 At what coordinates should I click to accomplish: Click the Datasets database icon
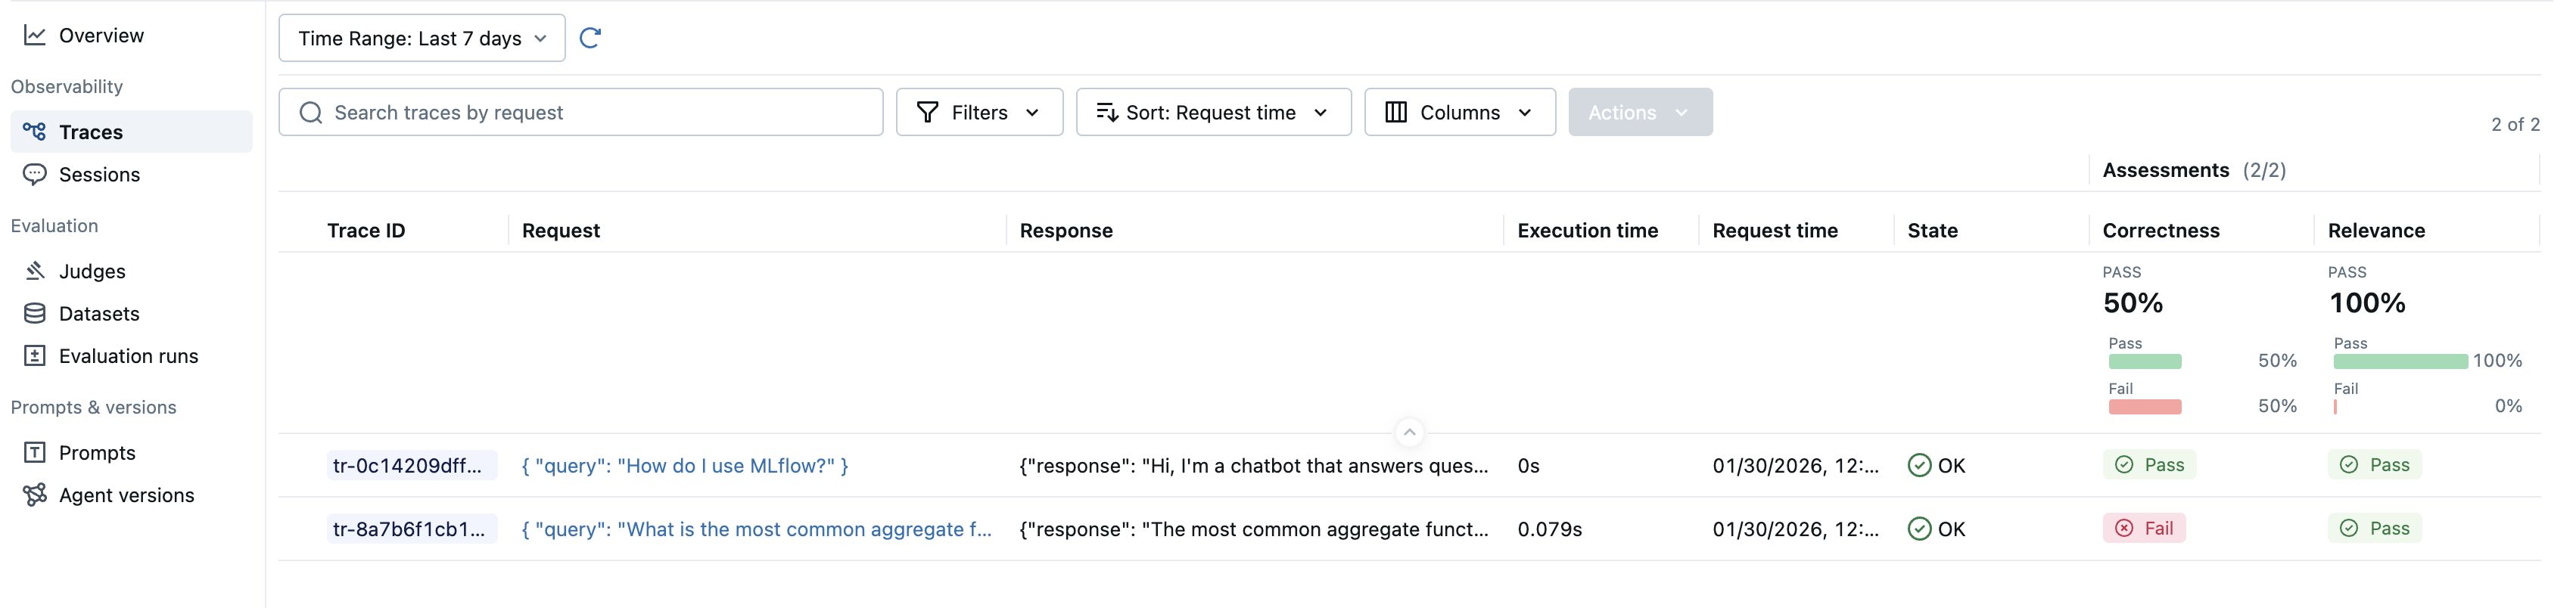click(x=33, y=313)
